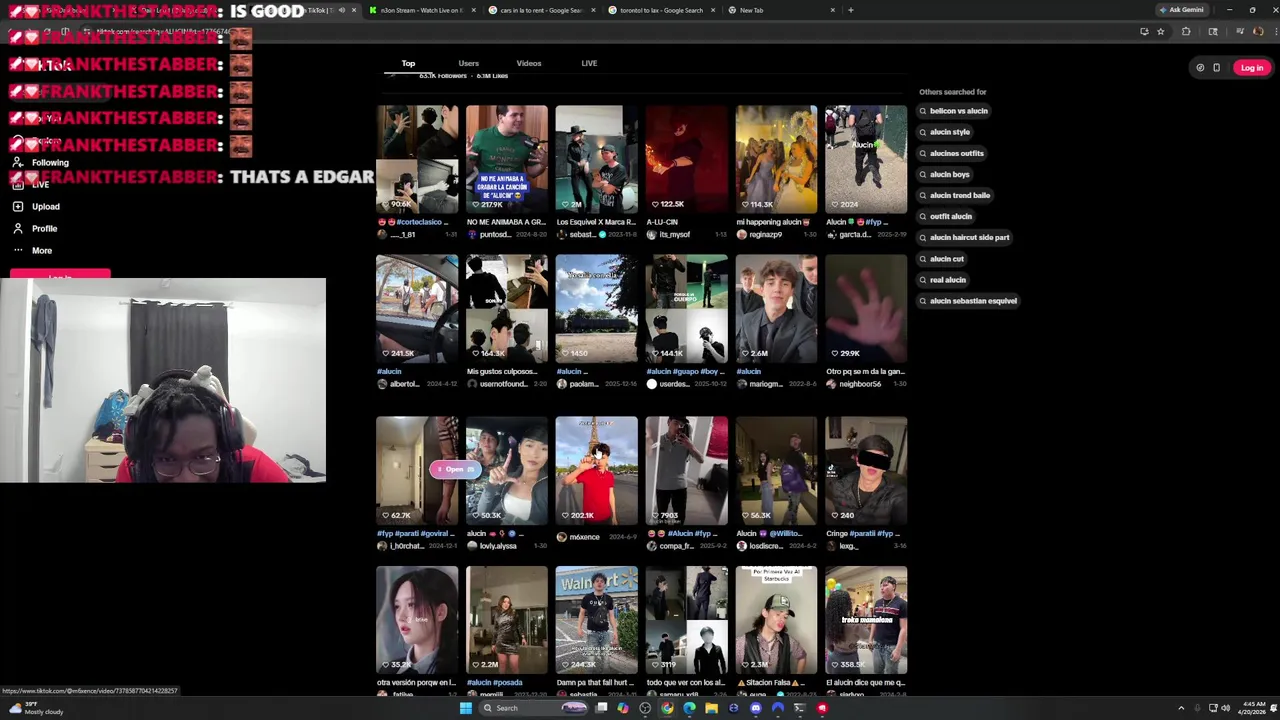Open Task View from the taskbar
The height and width of the screenshot is (720, 1280).
click(x=601, y=708)
